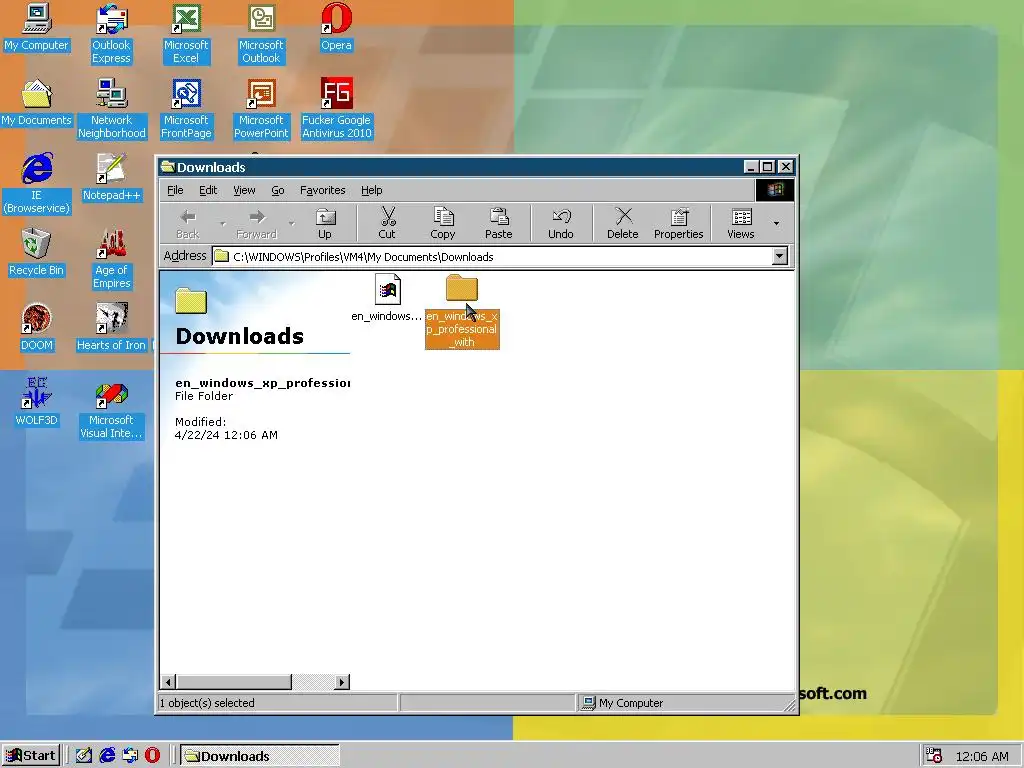This screenshot has width=1024, height=768.
Task: Click the horizontal scrollbar thumb
Action: coord(233,682)
